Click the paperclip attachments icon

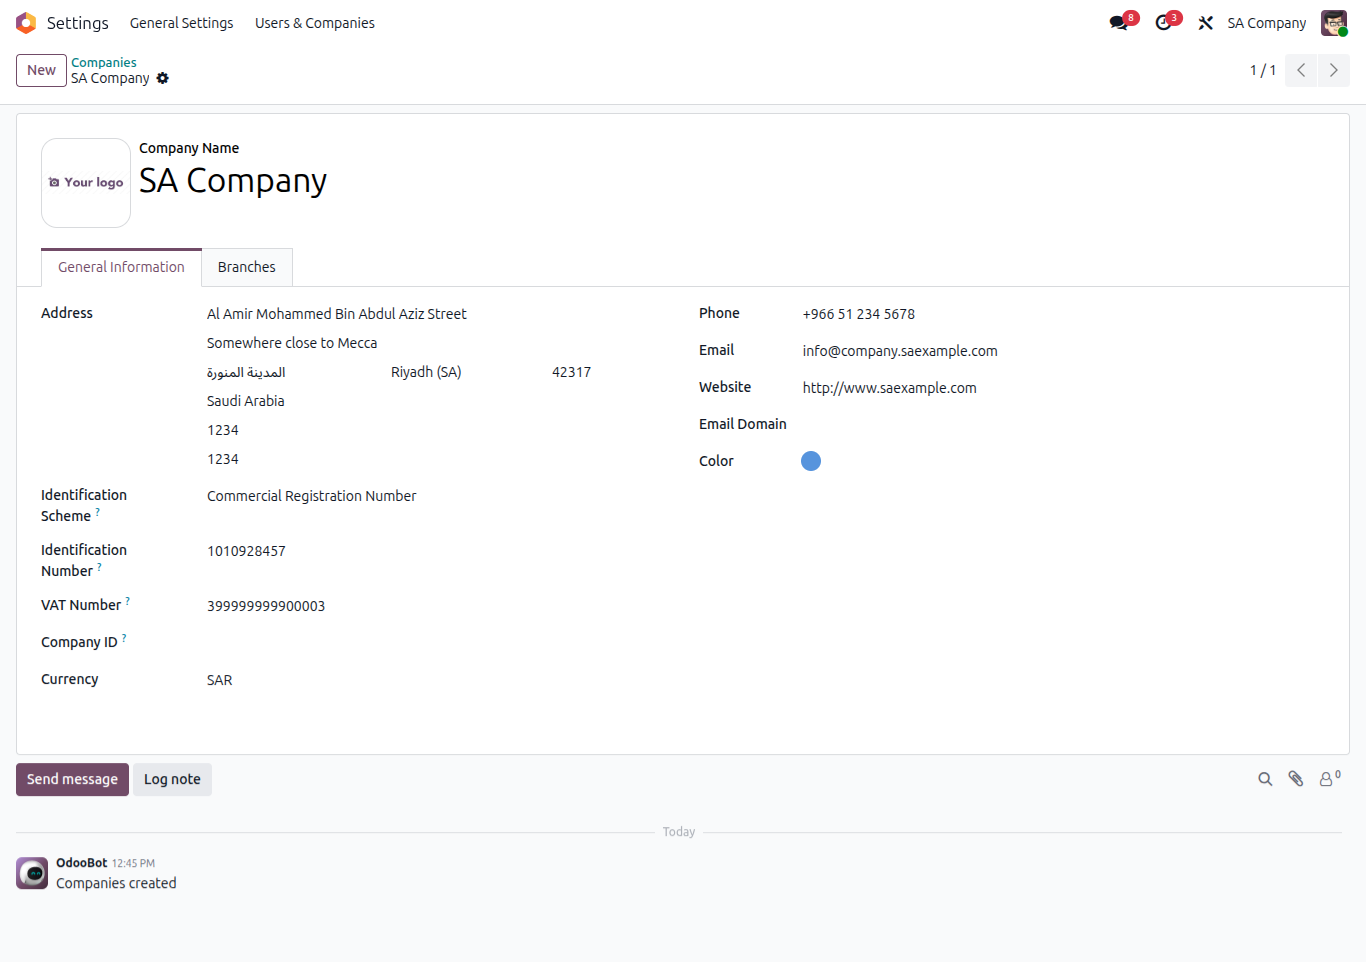pyautogui.click(x=1296, y=779)
